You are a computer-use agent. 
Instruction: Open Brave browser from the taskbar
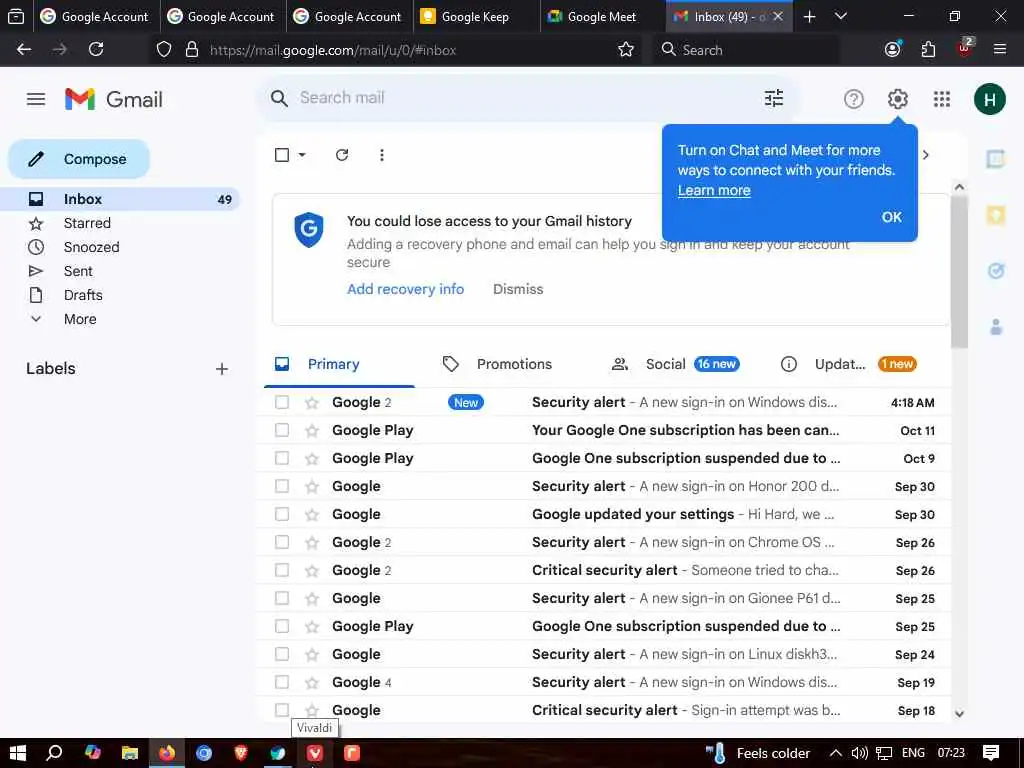click(241, 753)
